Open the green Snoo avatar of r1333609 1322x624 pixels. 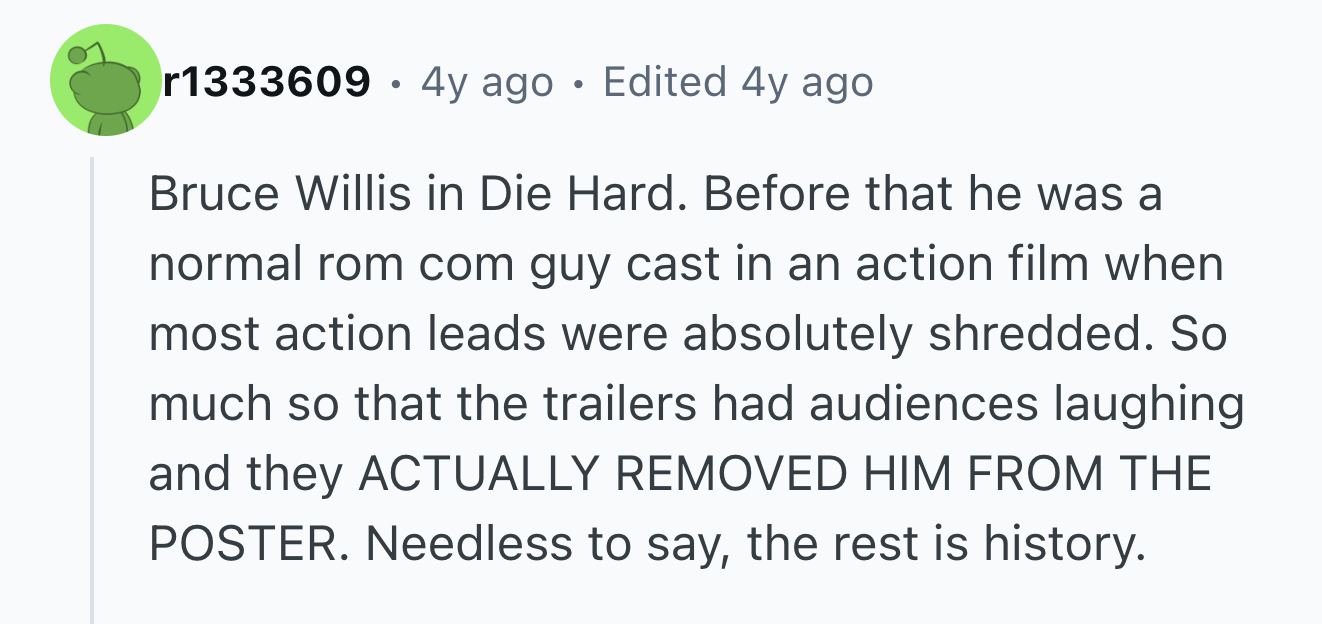(x=105, y=81)
